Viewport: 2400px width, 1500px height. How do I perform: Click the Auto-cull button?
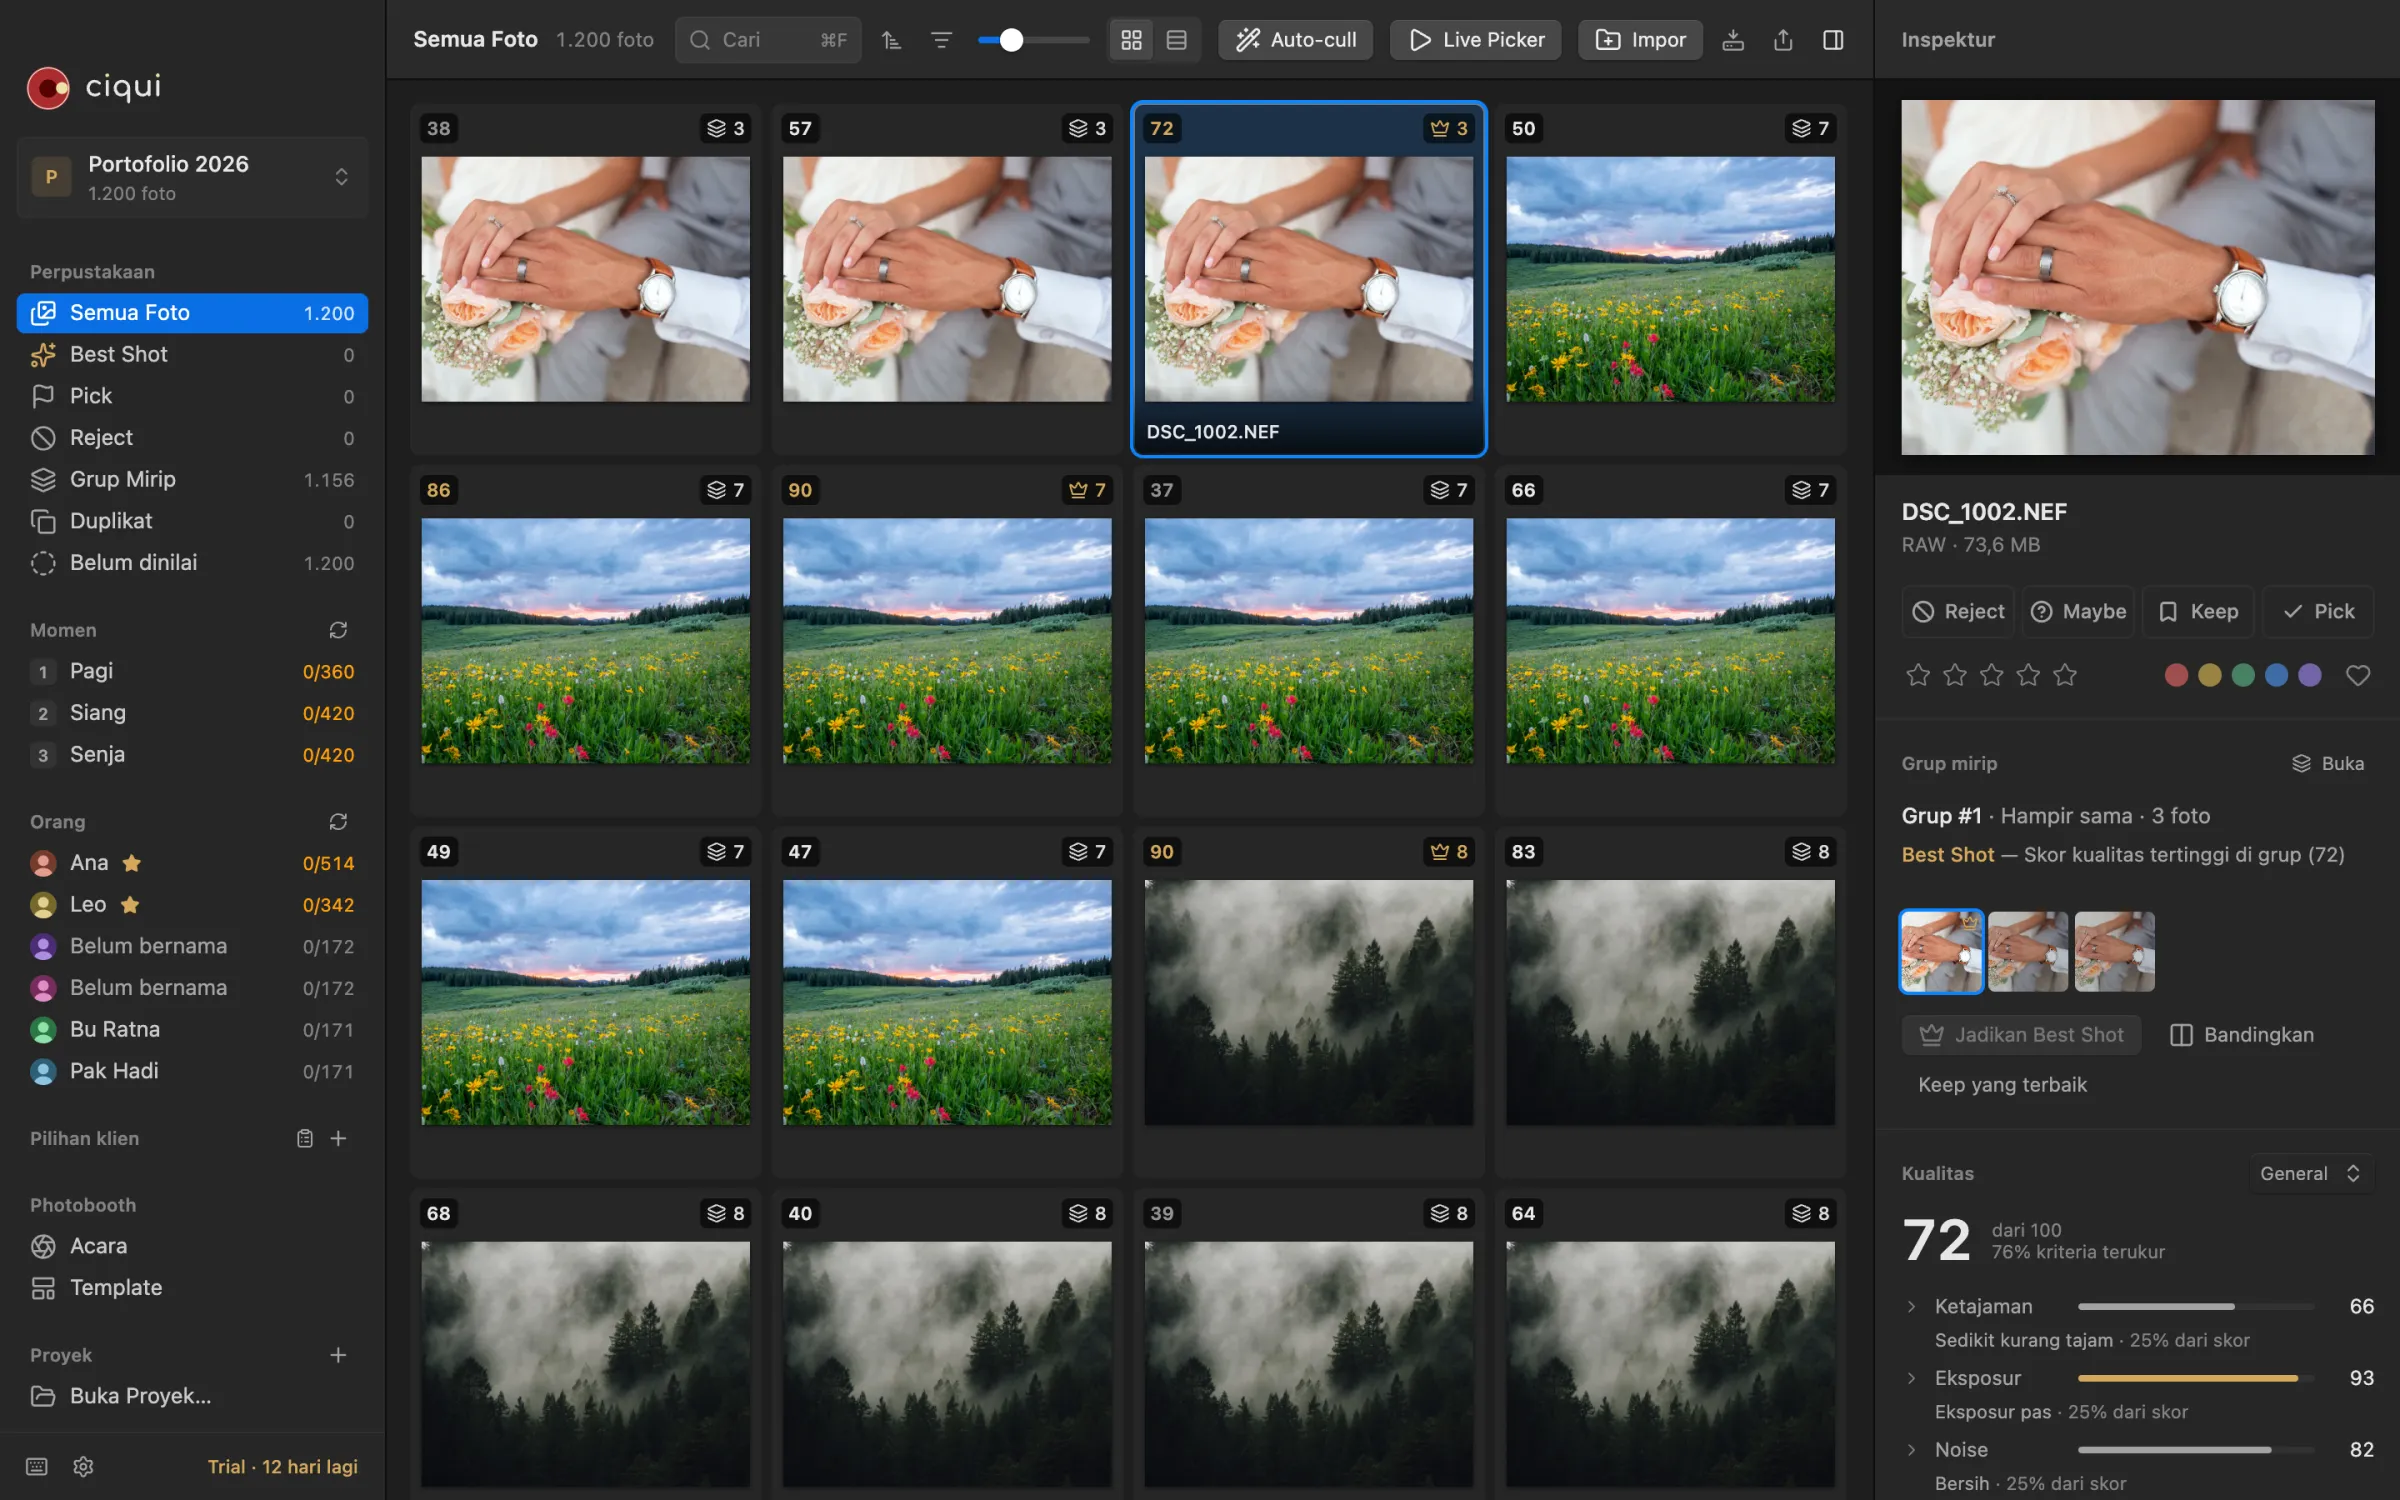[x=1295, y=40]
